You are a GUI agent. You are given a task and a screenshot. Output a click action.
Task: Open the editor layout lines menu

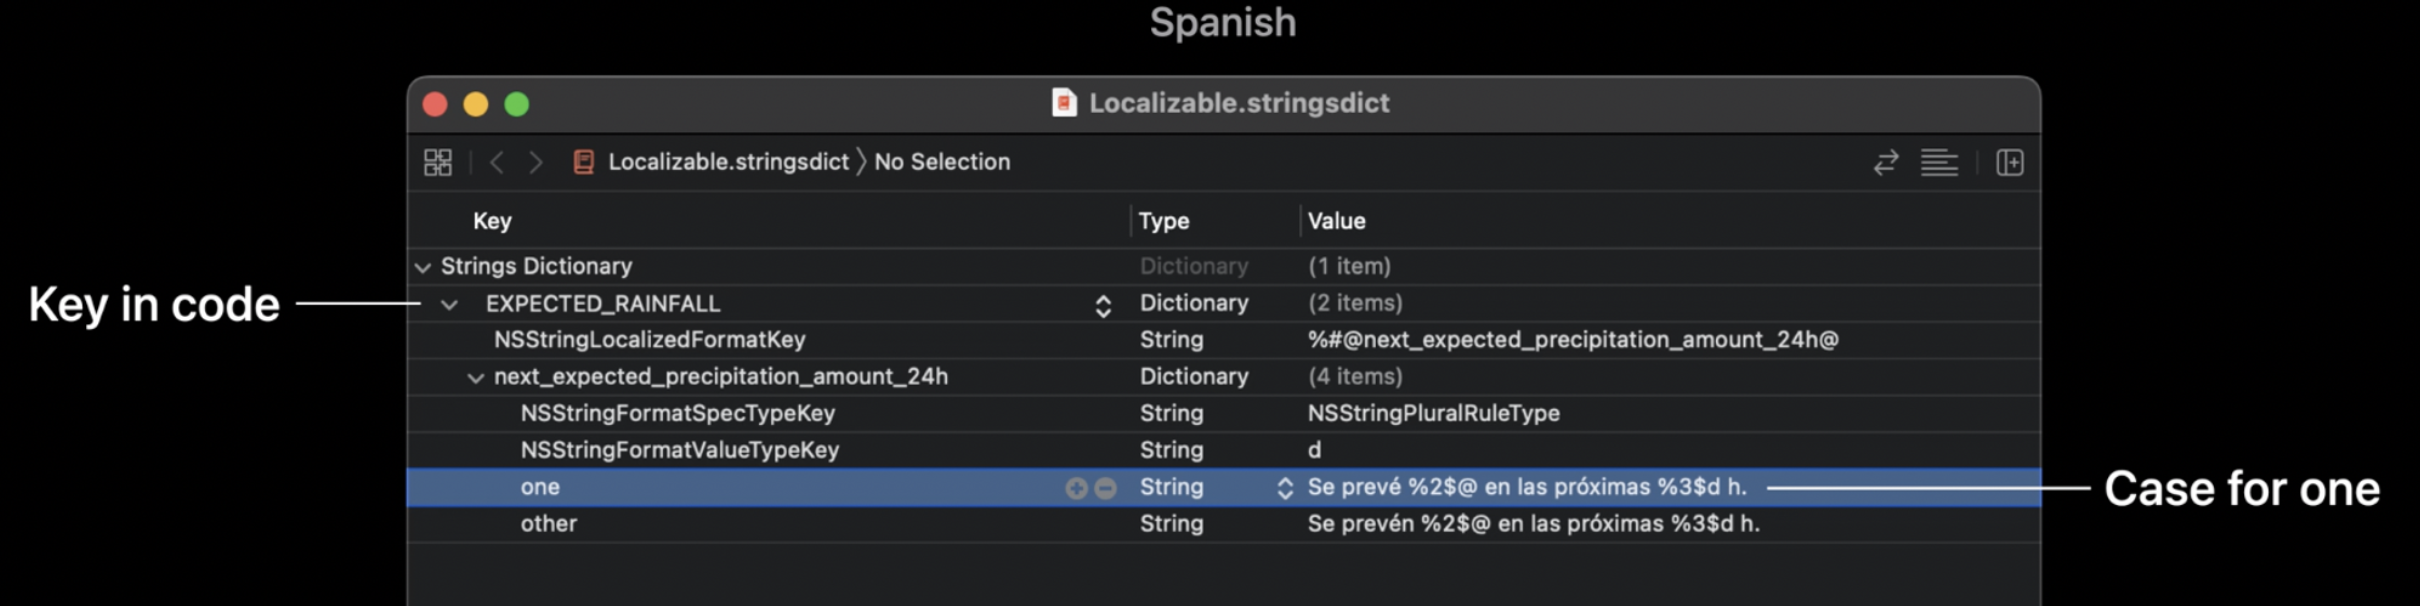coord(1939,162)
